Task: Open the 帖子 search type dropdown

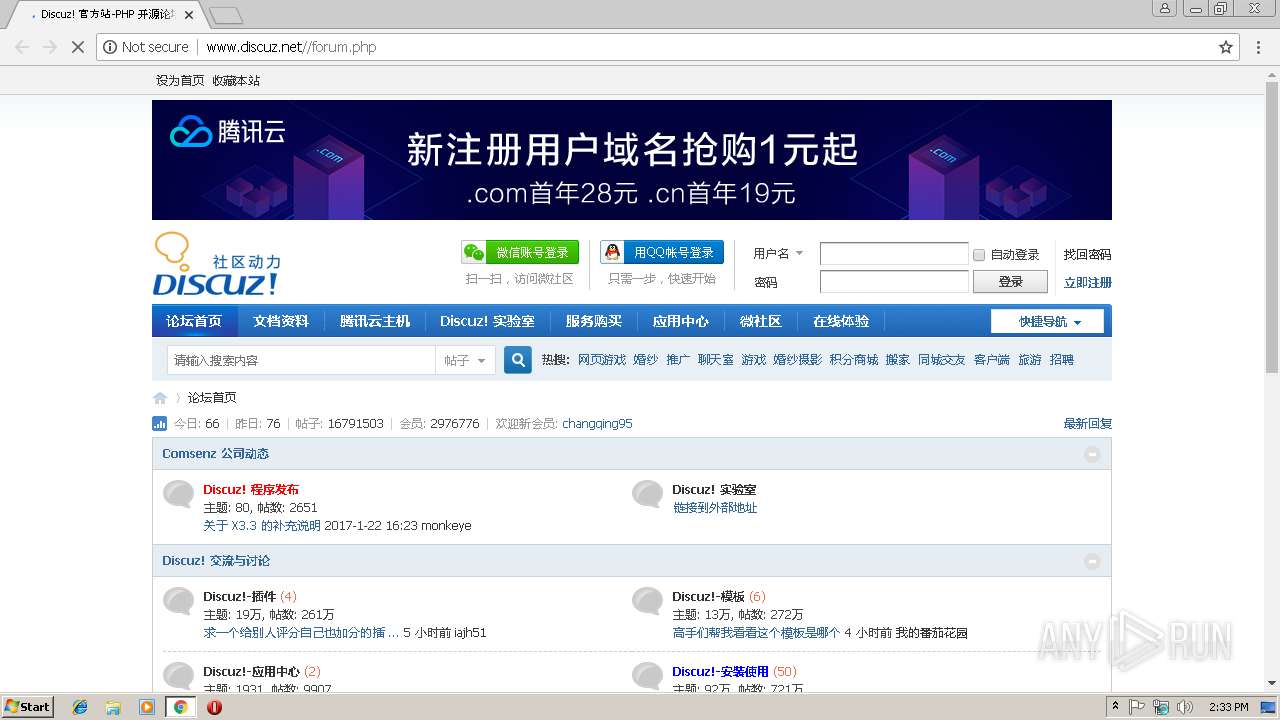Action: coord(465,360)
